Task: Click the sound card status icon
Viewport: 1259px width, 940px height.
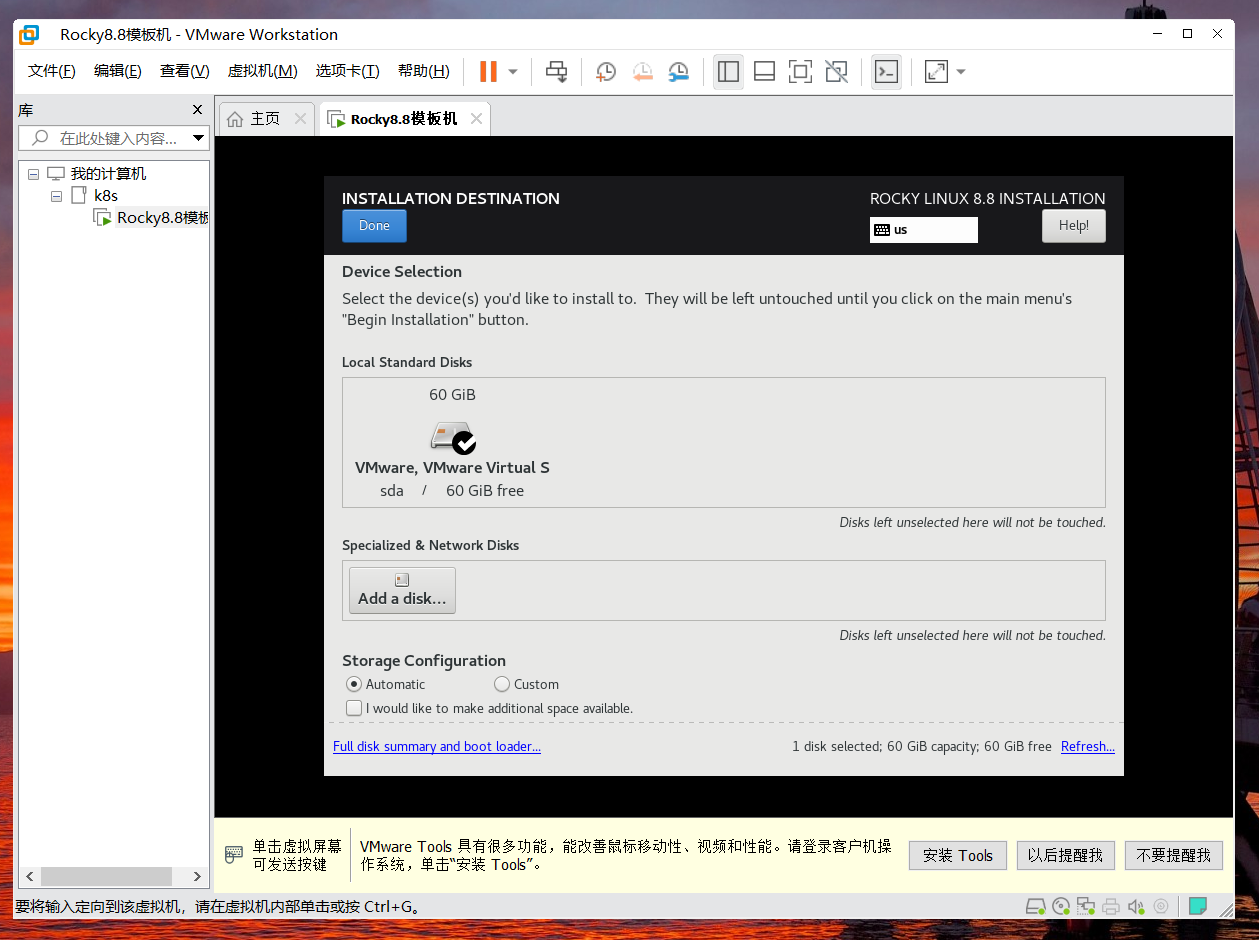Action: click(1136, 907)
